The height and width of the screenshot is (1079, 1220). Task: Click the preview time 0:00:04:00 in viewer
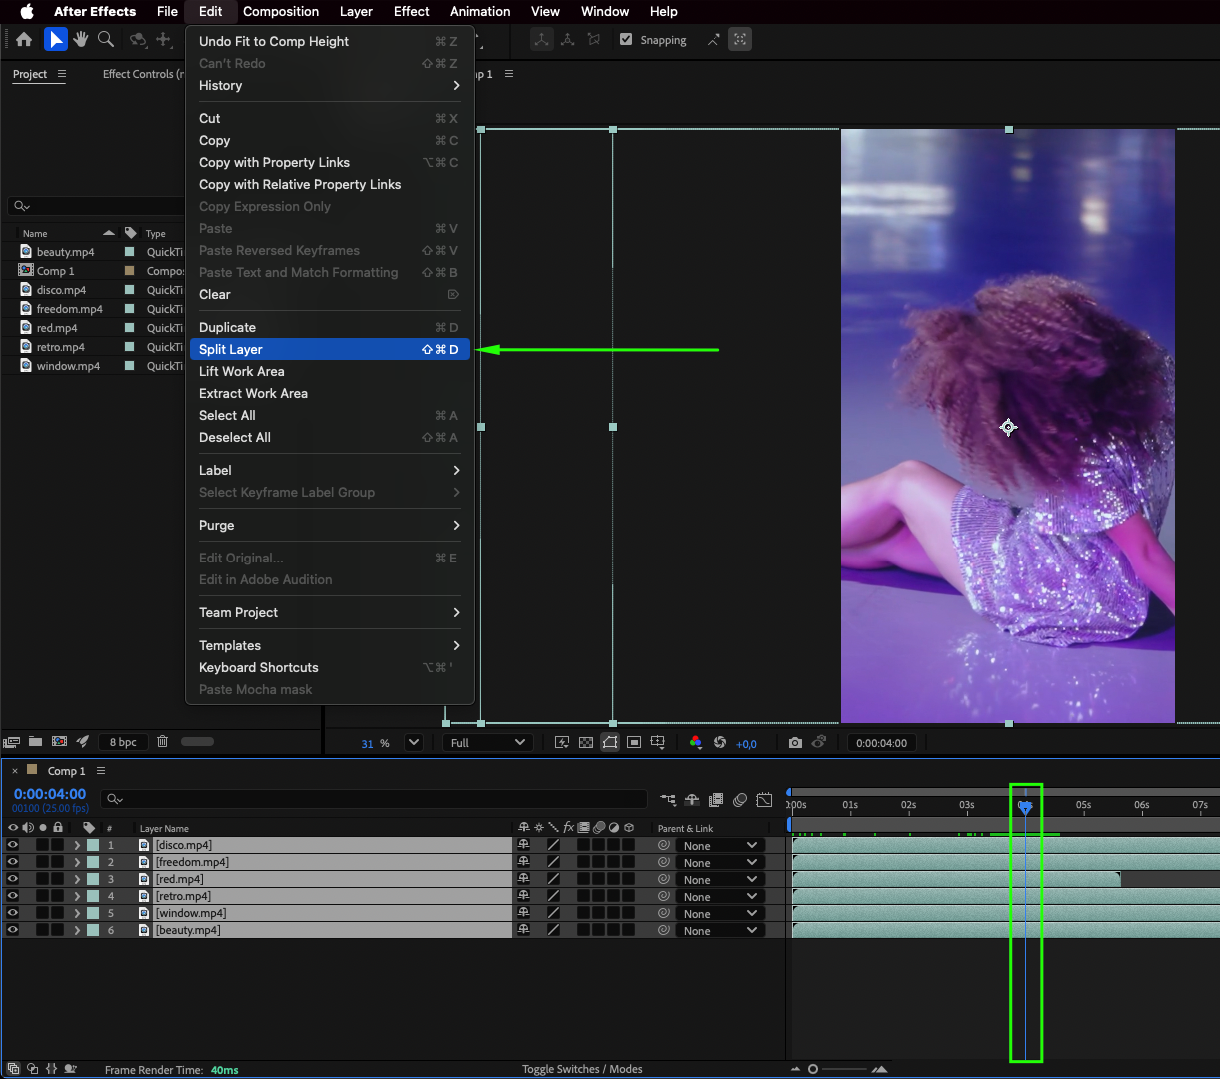882,743
